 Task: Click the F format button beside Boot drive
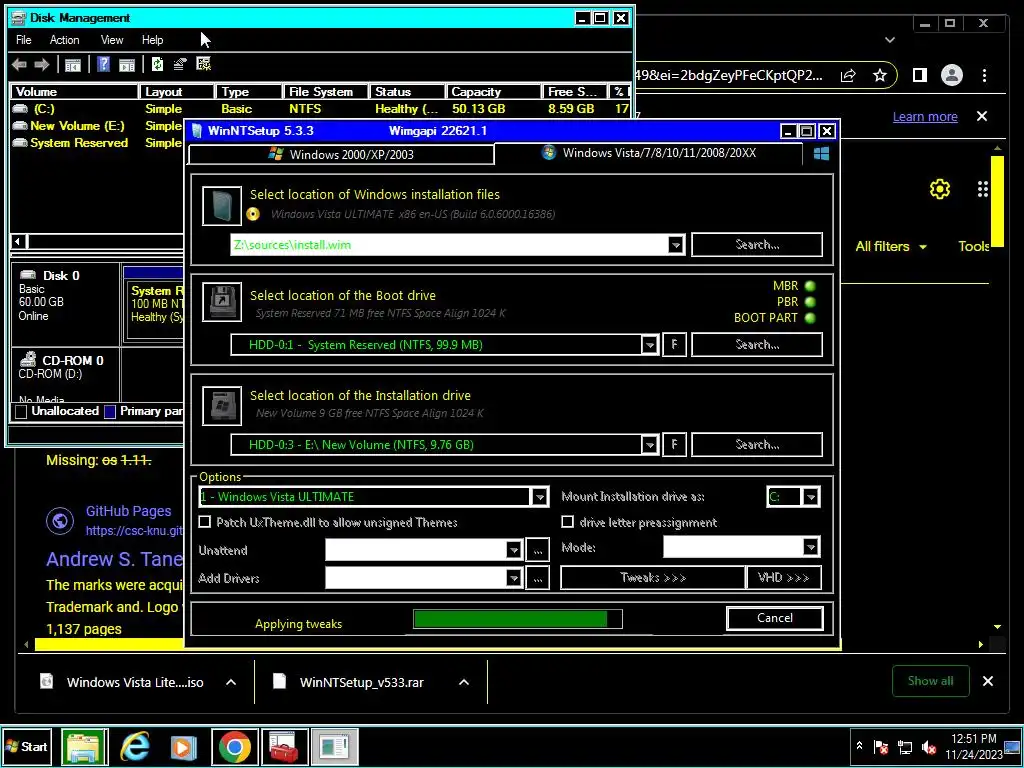point(674,345)
